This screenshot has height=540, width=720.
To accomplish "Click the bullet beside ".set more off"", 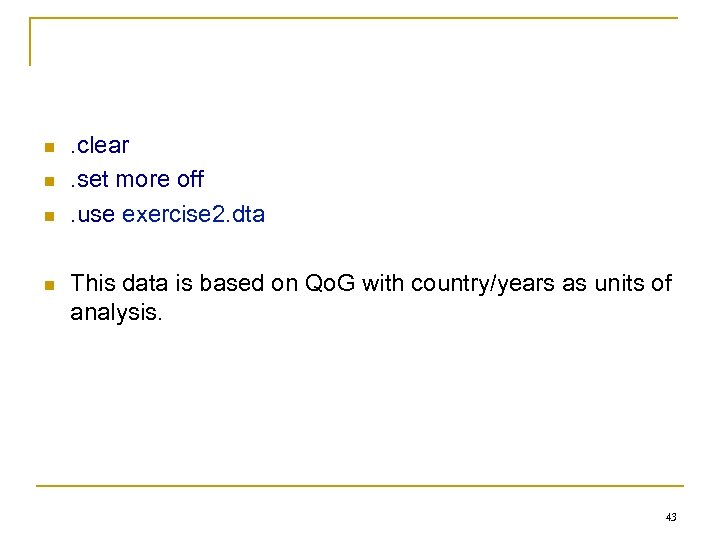I will pyautogui.click(x=47, y=182).
